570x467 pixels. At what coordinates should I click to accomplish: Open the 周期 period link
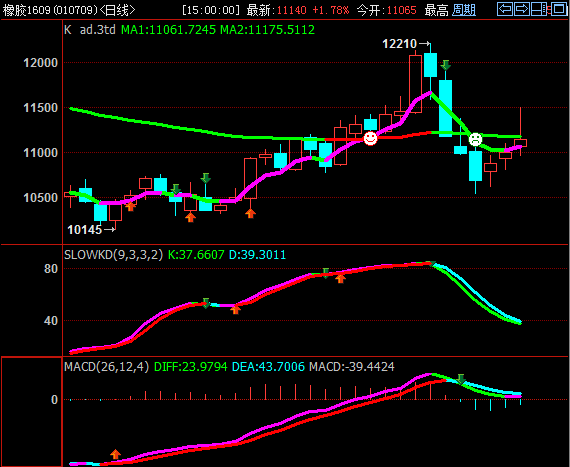[x=464, y=10]
